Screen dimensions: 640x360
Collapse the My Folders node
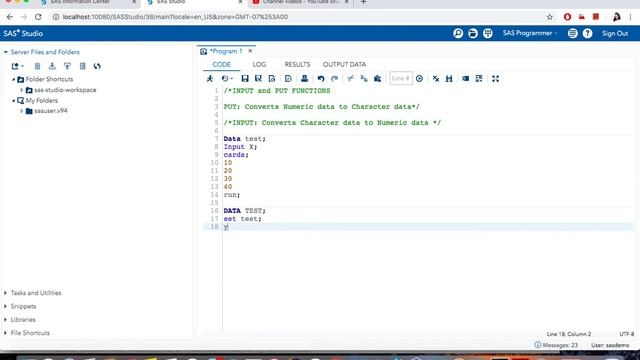(x=13, y=101)
